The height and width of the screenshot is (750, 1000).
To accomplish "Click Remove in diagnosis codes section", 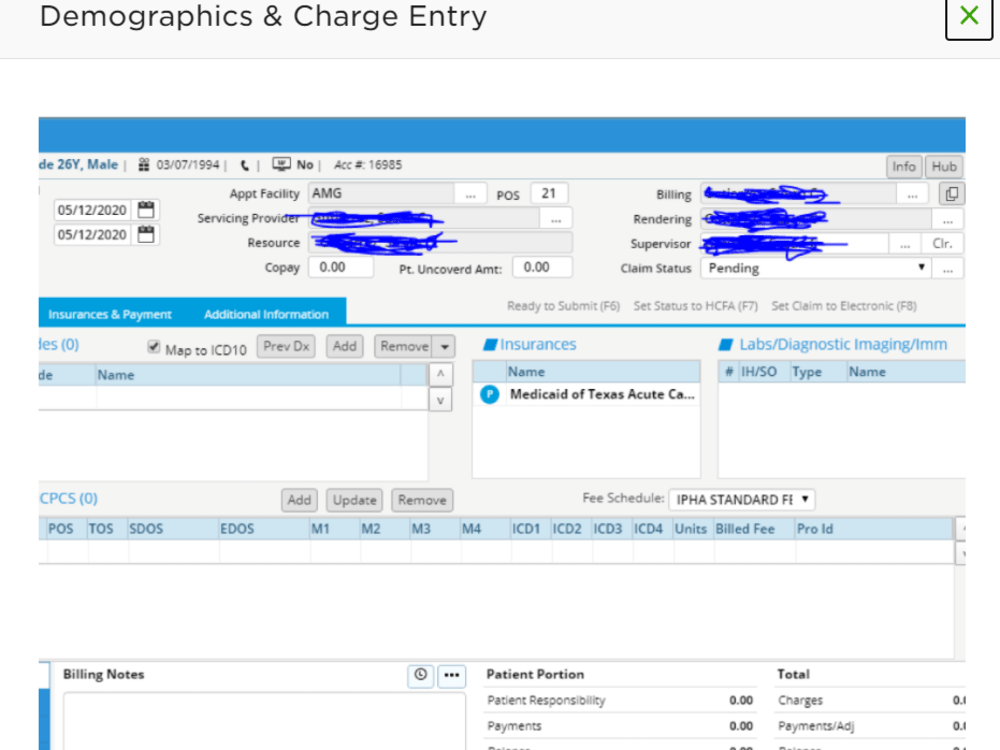I will click(404, 346).
